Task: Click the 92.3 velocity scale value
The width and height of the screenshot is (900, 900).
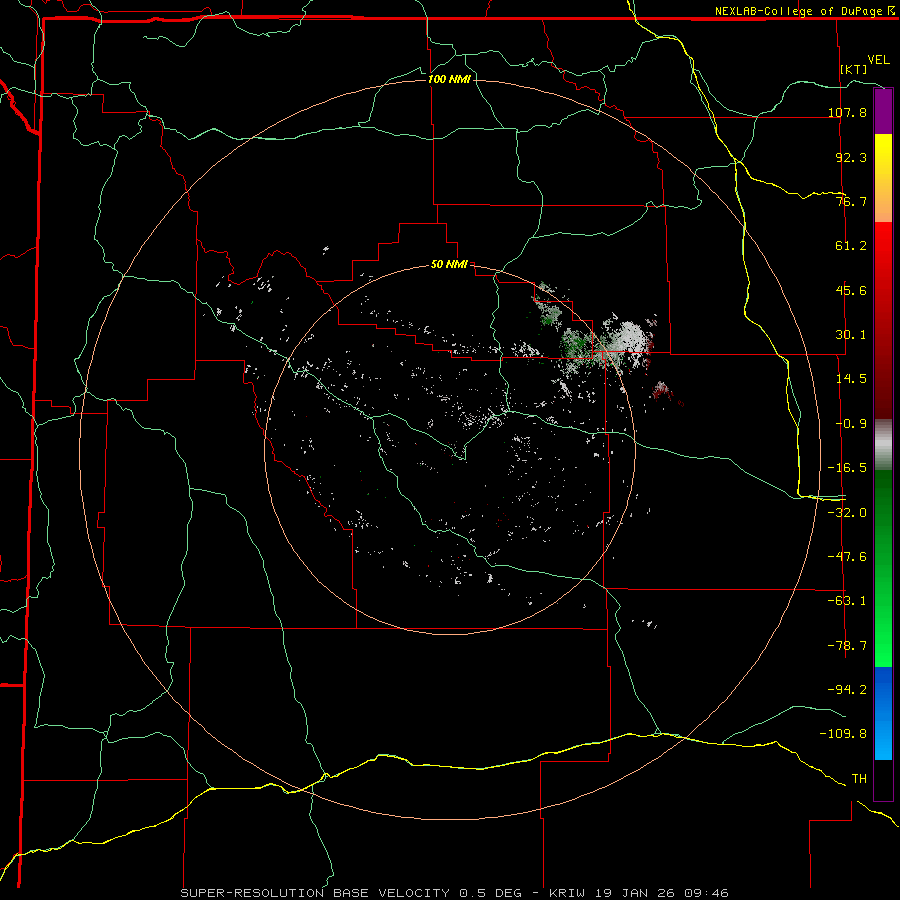Action: click(x=851, y=157)
